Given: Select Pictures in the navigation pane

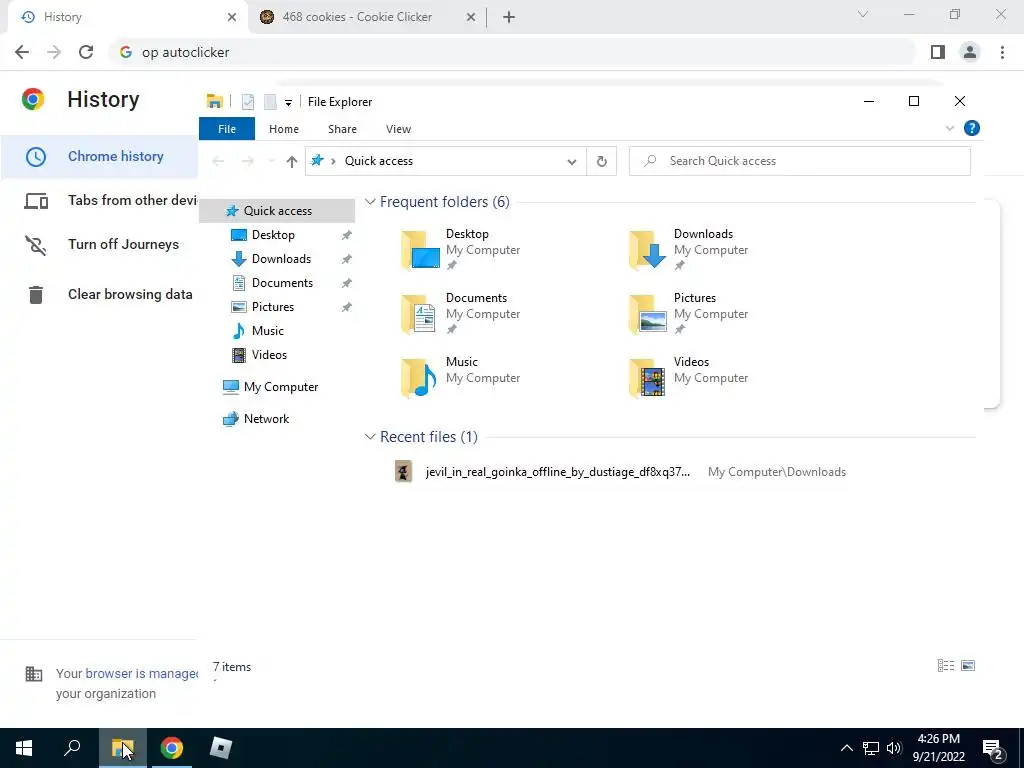Looking at the screenshot, I should coord(273,306).
